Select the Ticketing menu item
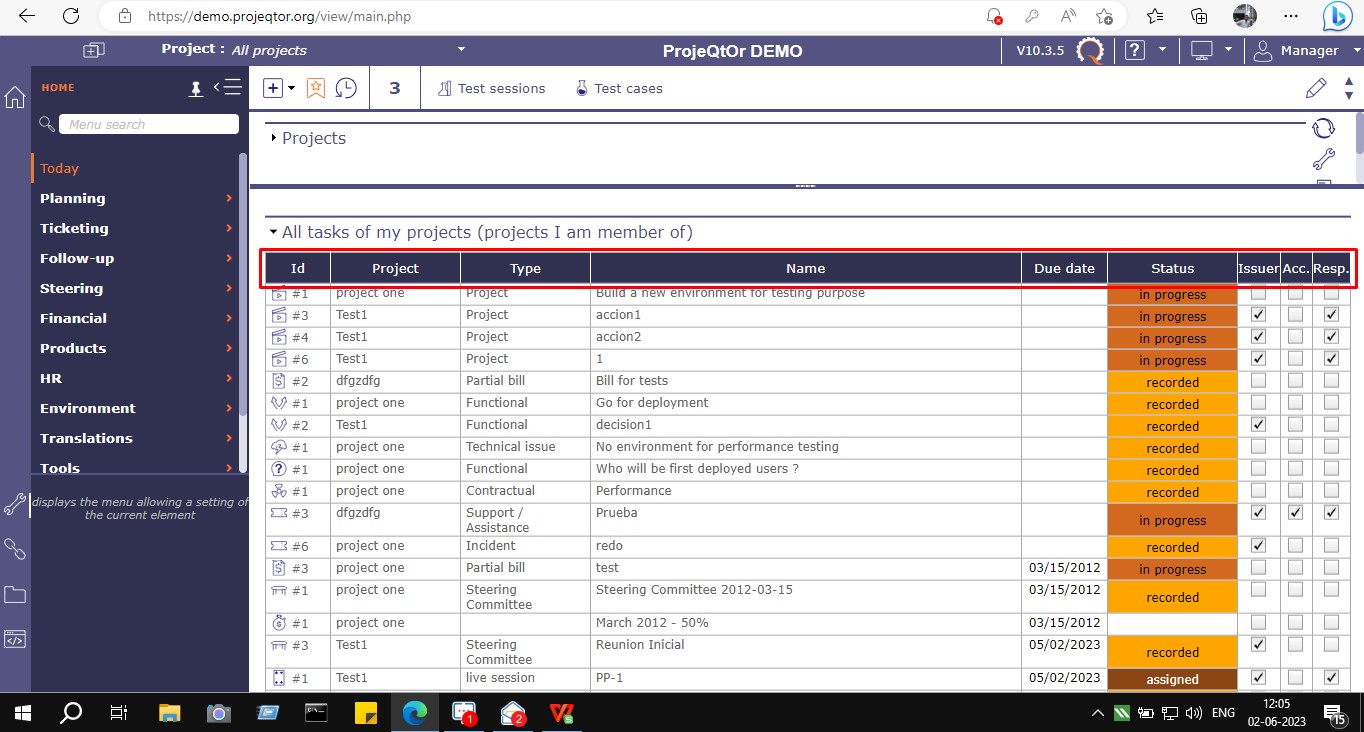 click(74, 228)
